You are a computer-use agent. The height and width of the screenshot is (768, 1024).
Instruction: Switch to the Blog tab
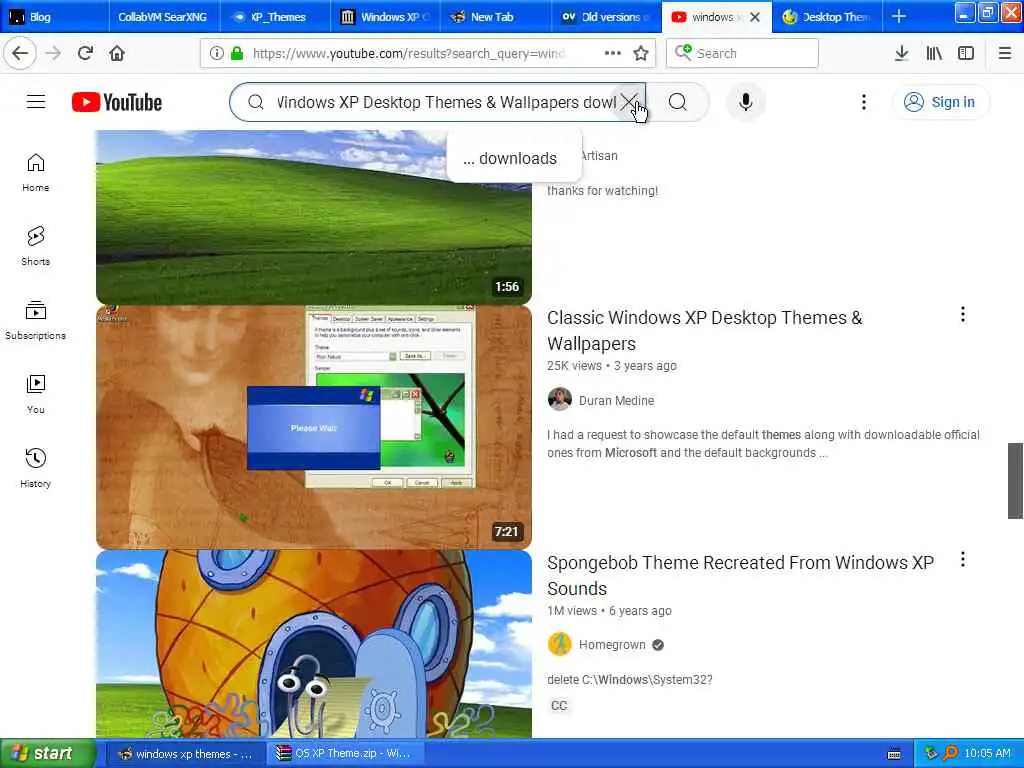click(54, 17)
